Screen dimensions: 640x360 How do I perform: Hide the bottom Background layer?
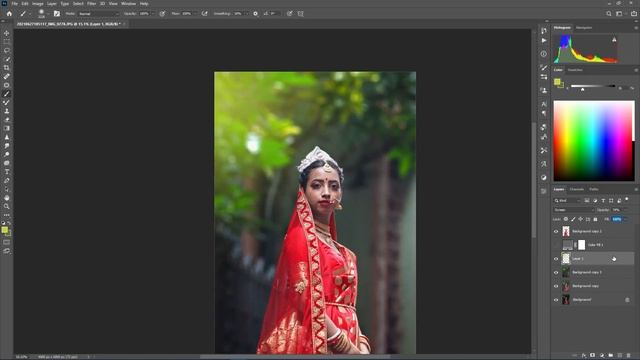[556, 300]
